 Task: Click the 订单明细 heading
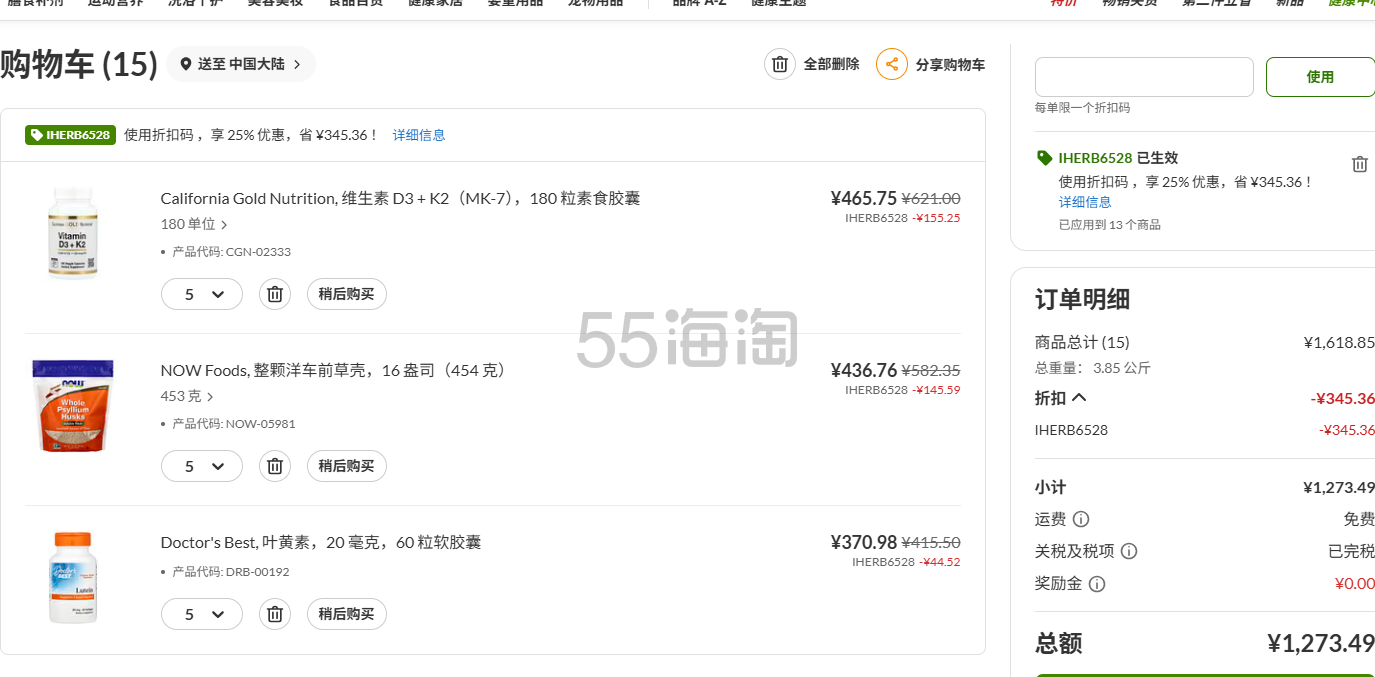[x=1083, y=299]
